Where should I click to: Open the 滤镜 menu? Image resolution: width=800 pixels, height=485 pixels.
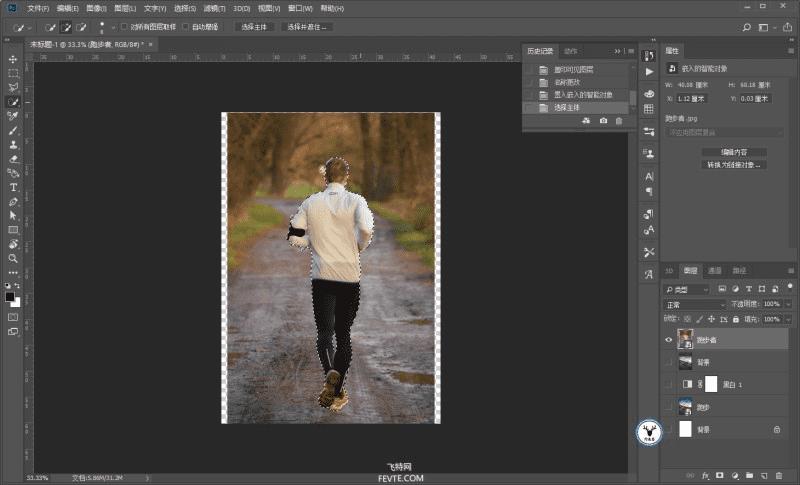(x=211, y=7)
